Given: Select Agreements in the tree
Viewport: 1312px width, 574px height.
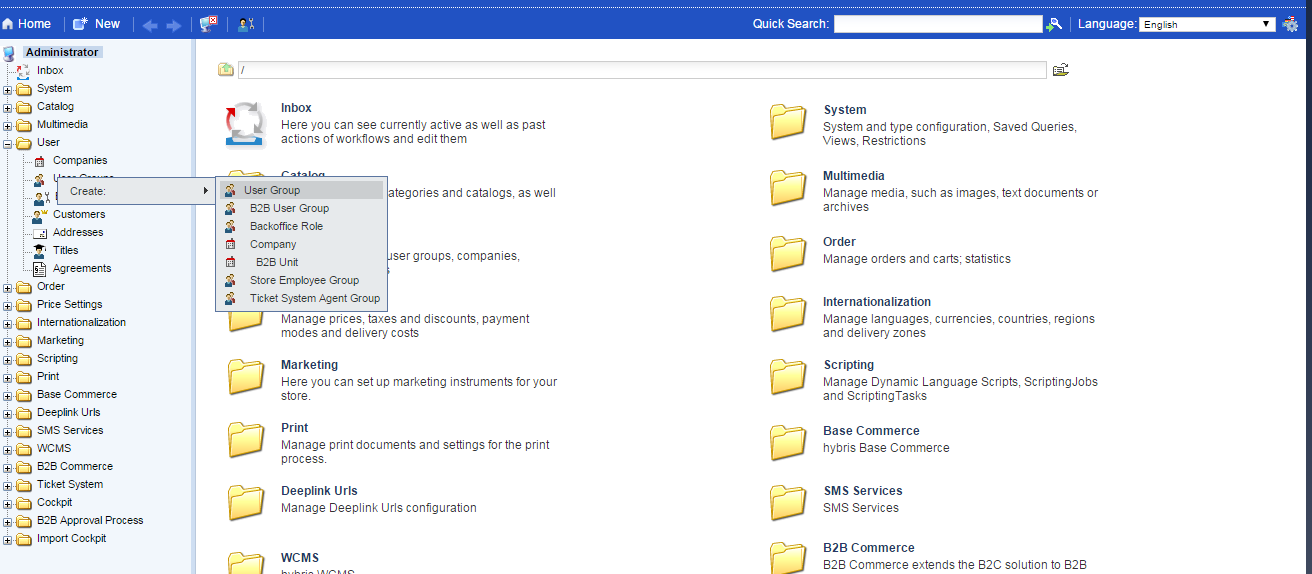Looking at the screenshot, I should coord(82,268).
